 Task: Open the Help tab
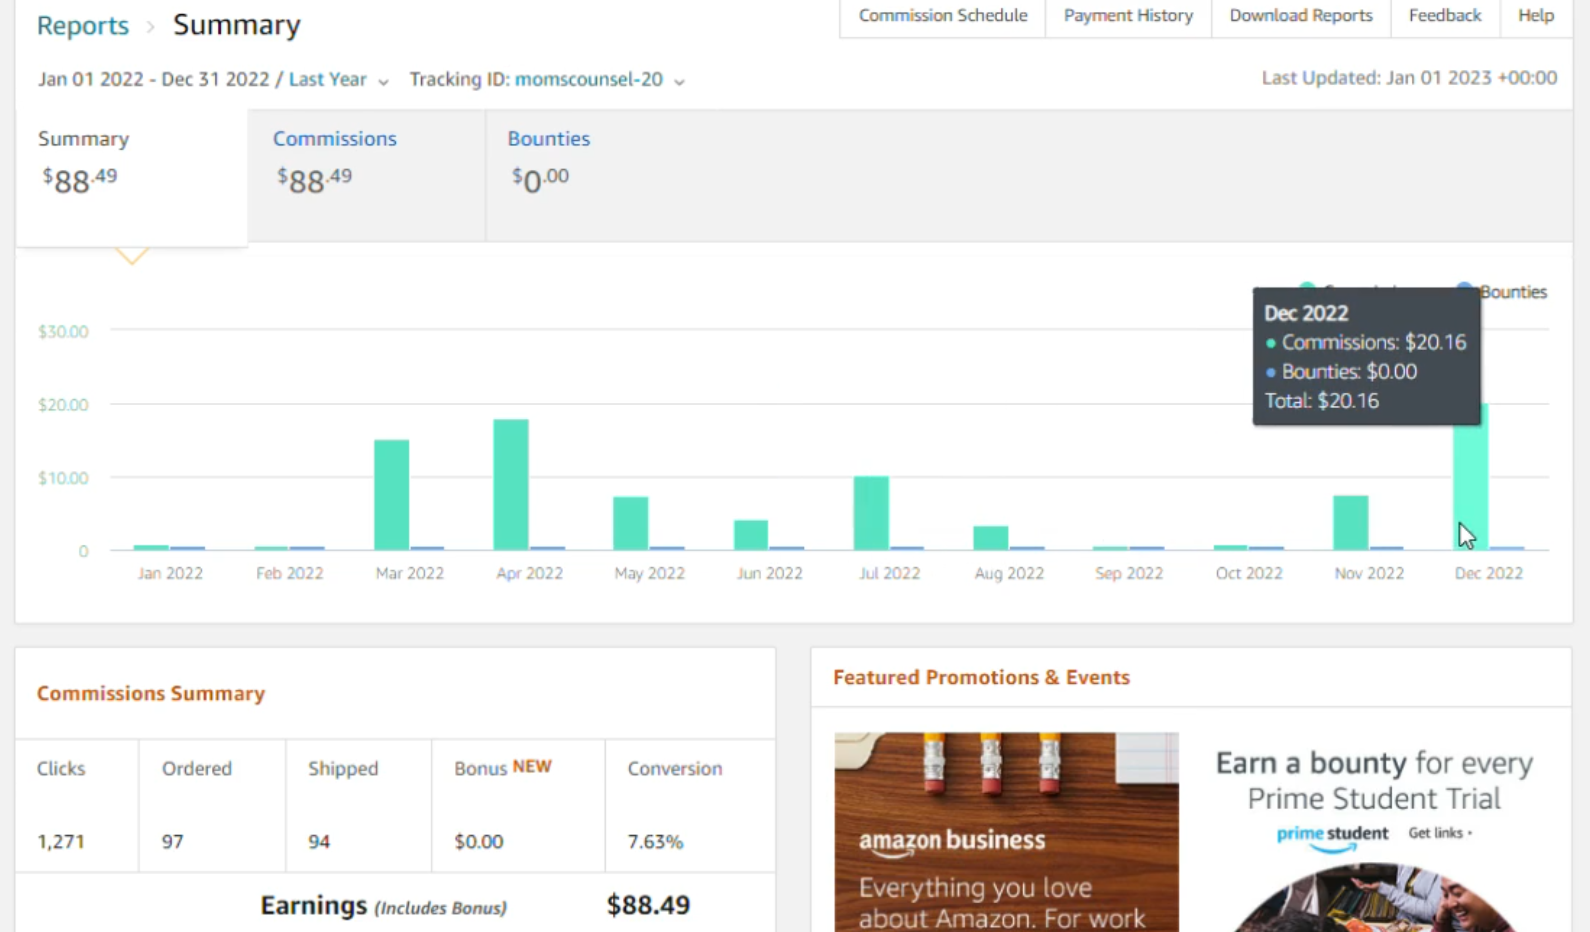tap(1536, 16)
